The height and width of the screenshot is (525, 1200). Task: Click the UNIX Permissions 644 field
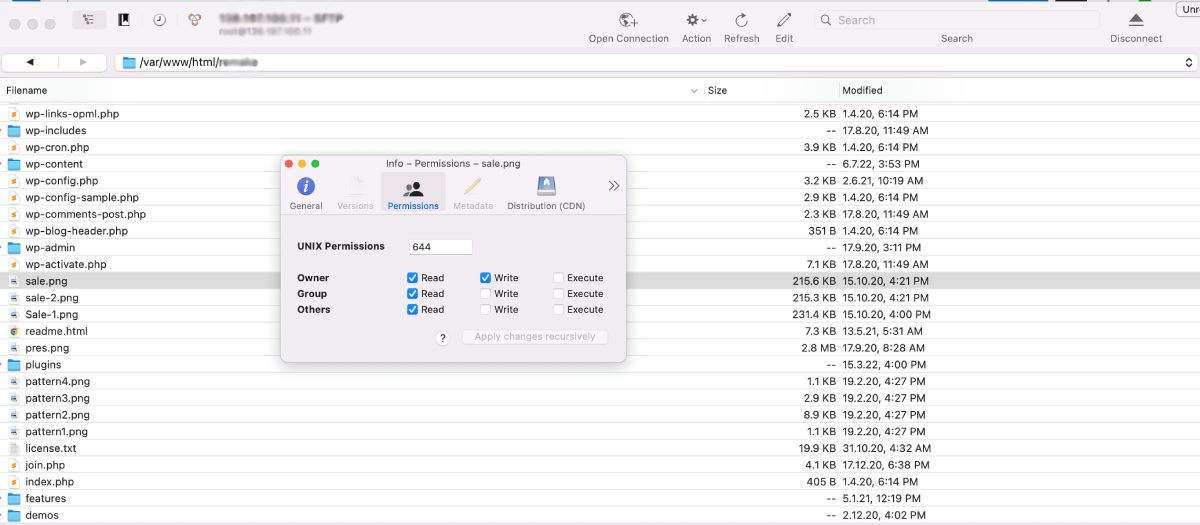pyautogui.click(x=441, y=247)
